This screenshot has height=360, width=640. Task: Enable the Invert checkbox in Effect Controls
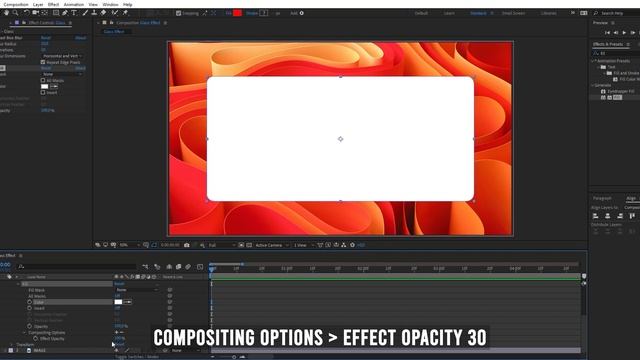tap(43, 93)
